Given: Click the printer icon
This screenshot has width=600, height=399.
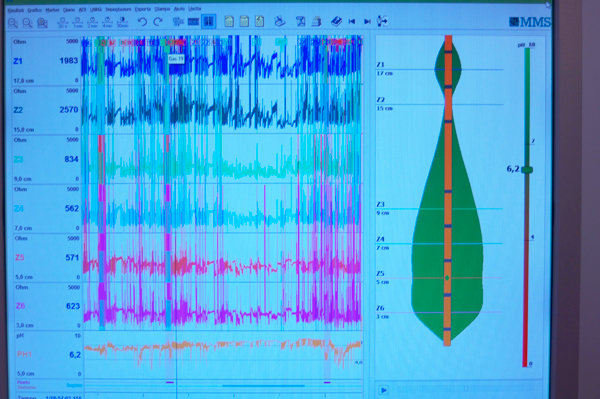Looking at the screenshot, I should click(316, 21).
